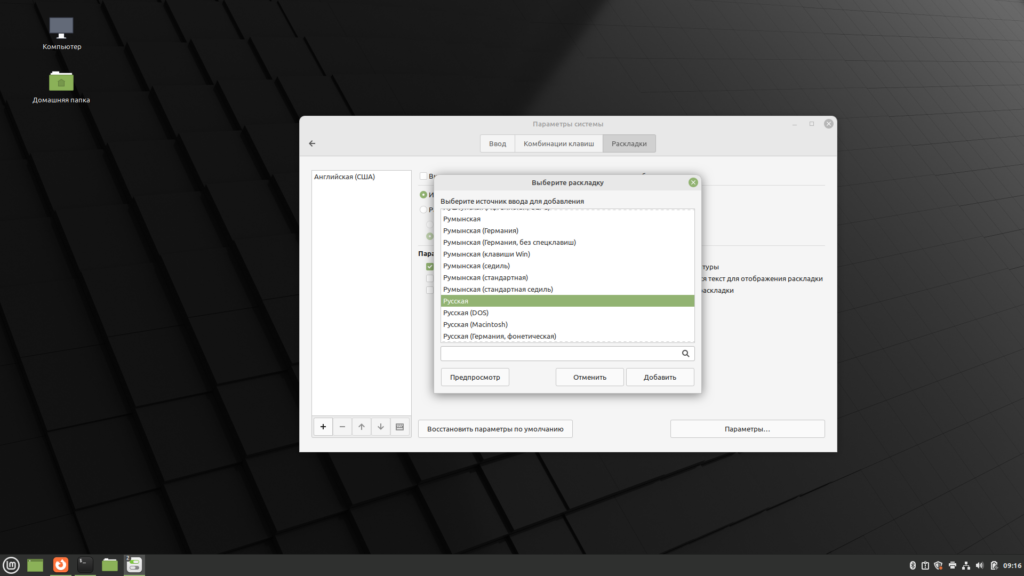1024x576 pixels.
Task: Toggle the checked green checkbox behind the dialog
Action: 429,267
